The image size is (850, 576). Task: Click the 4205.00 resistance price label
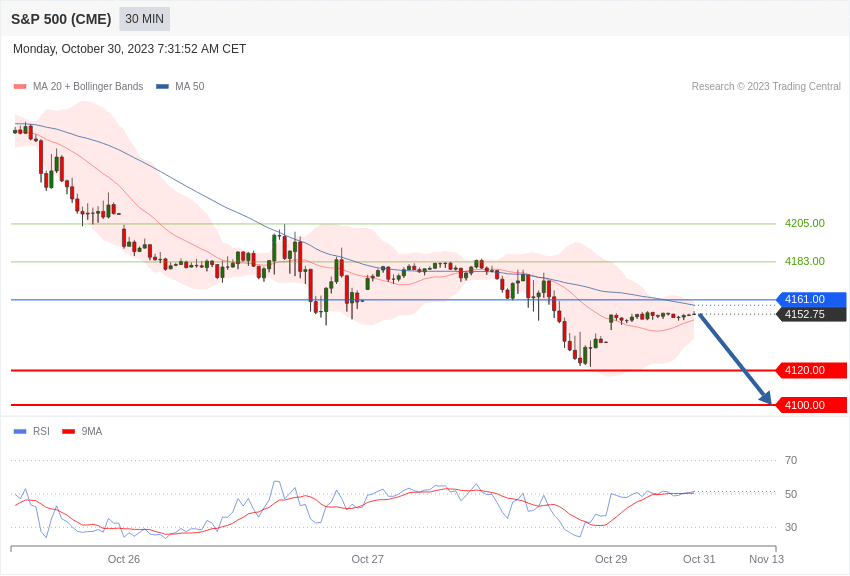(804, 223)
